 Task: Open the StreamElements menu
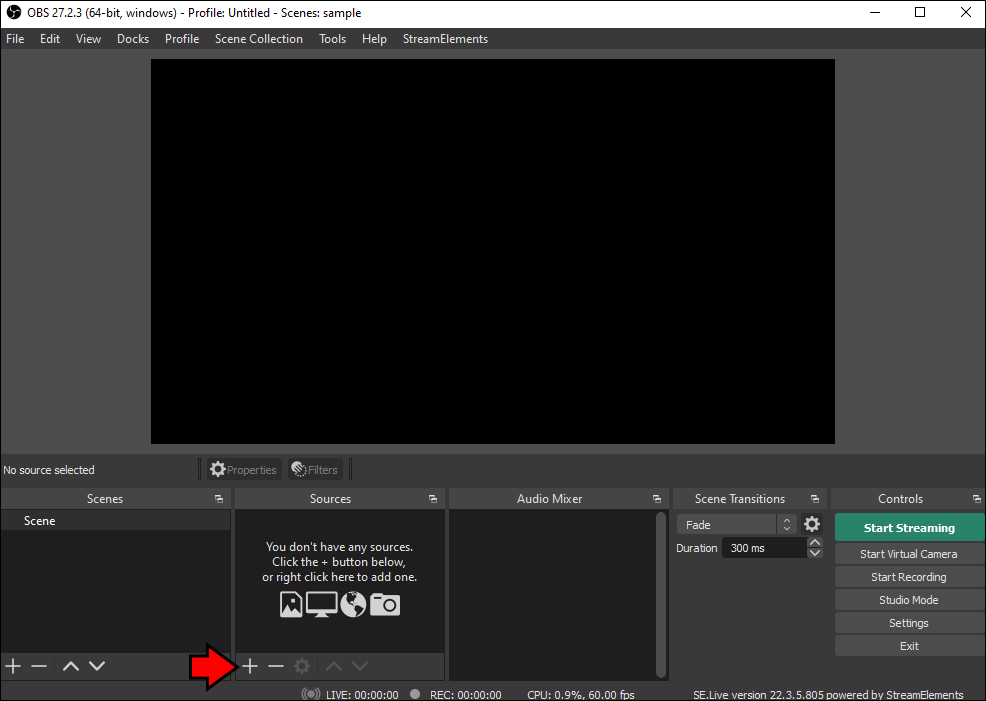tap(445, 38)
